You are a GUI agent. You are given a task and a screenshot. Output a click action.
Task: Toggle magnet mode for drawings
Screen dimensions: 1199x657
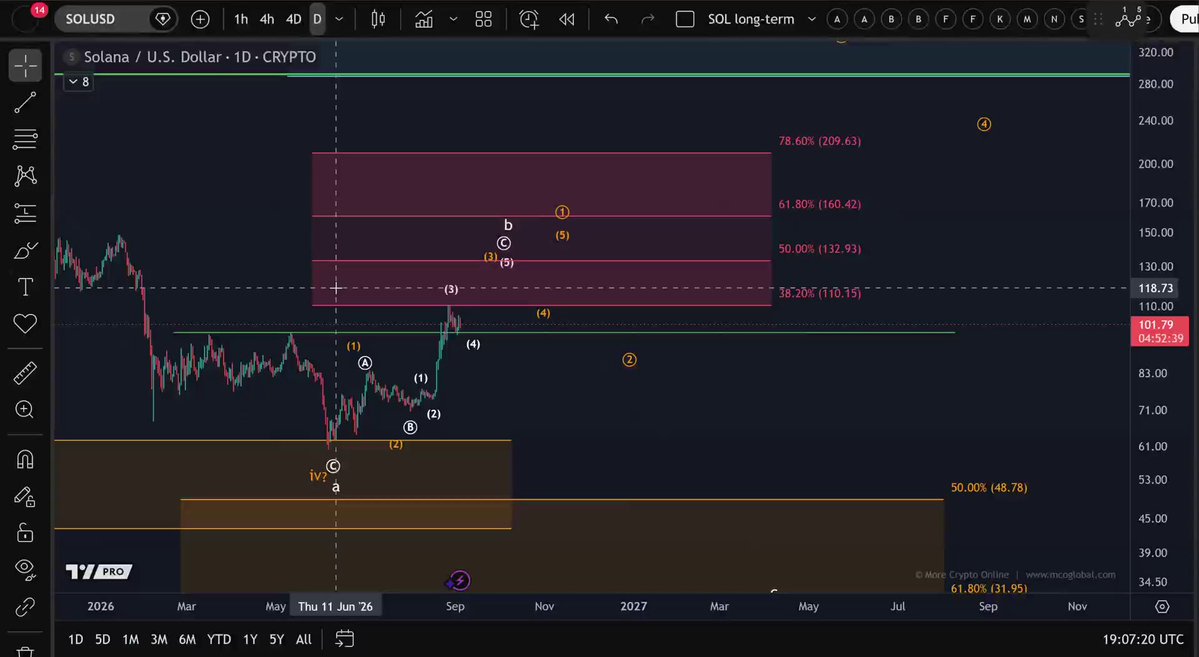coord(25,459)
